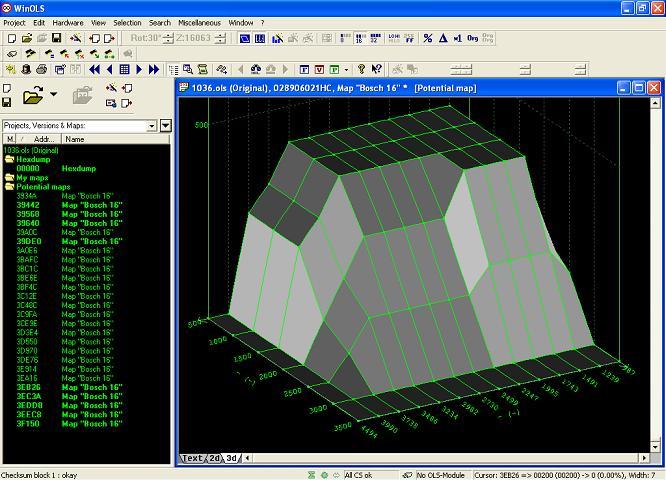Click the black arrow button beside the combo box
Viewport: 666px width, 480px height.
(166, 126)
